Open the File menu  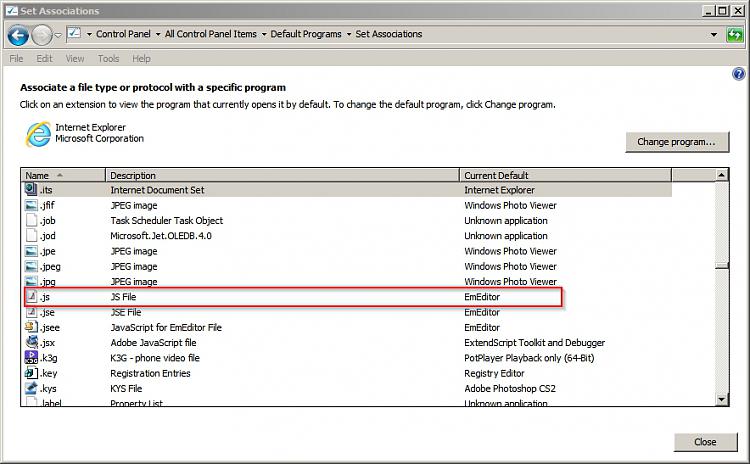(x=16, y=58)
